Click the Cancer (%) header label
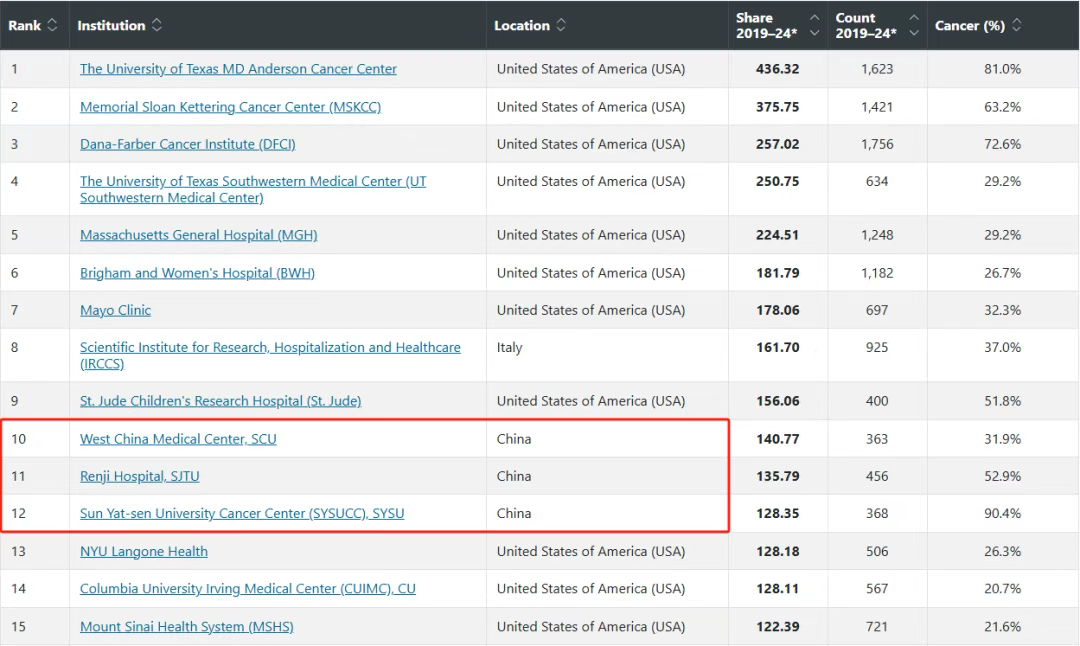Screen dimensions: 1080x646 970,25
